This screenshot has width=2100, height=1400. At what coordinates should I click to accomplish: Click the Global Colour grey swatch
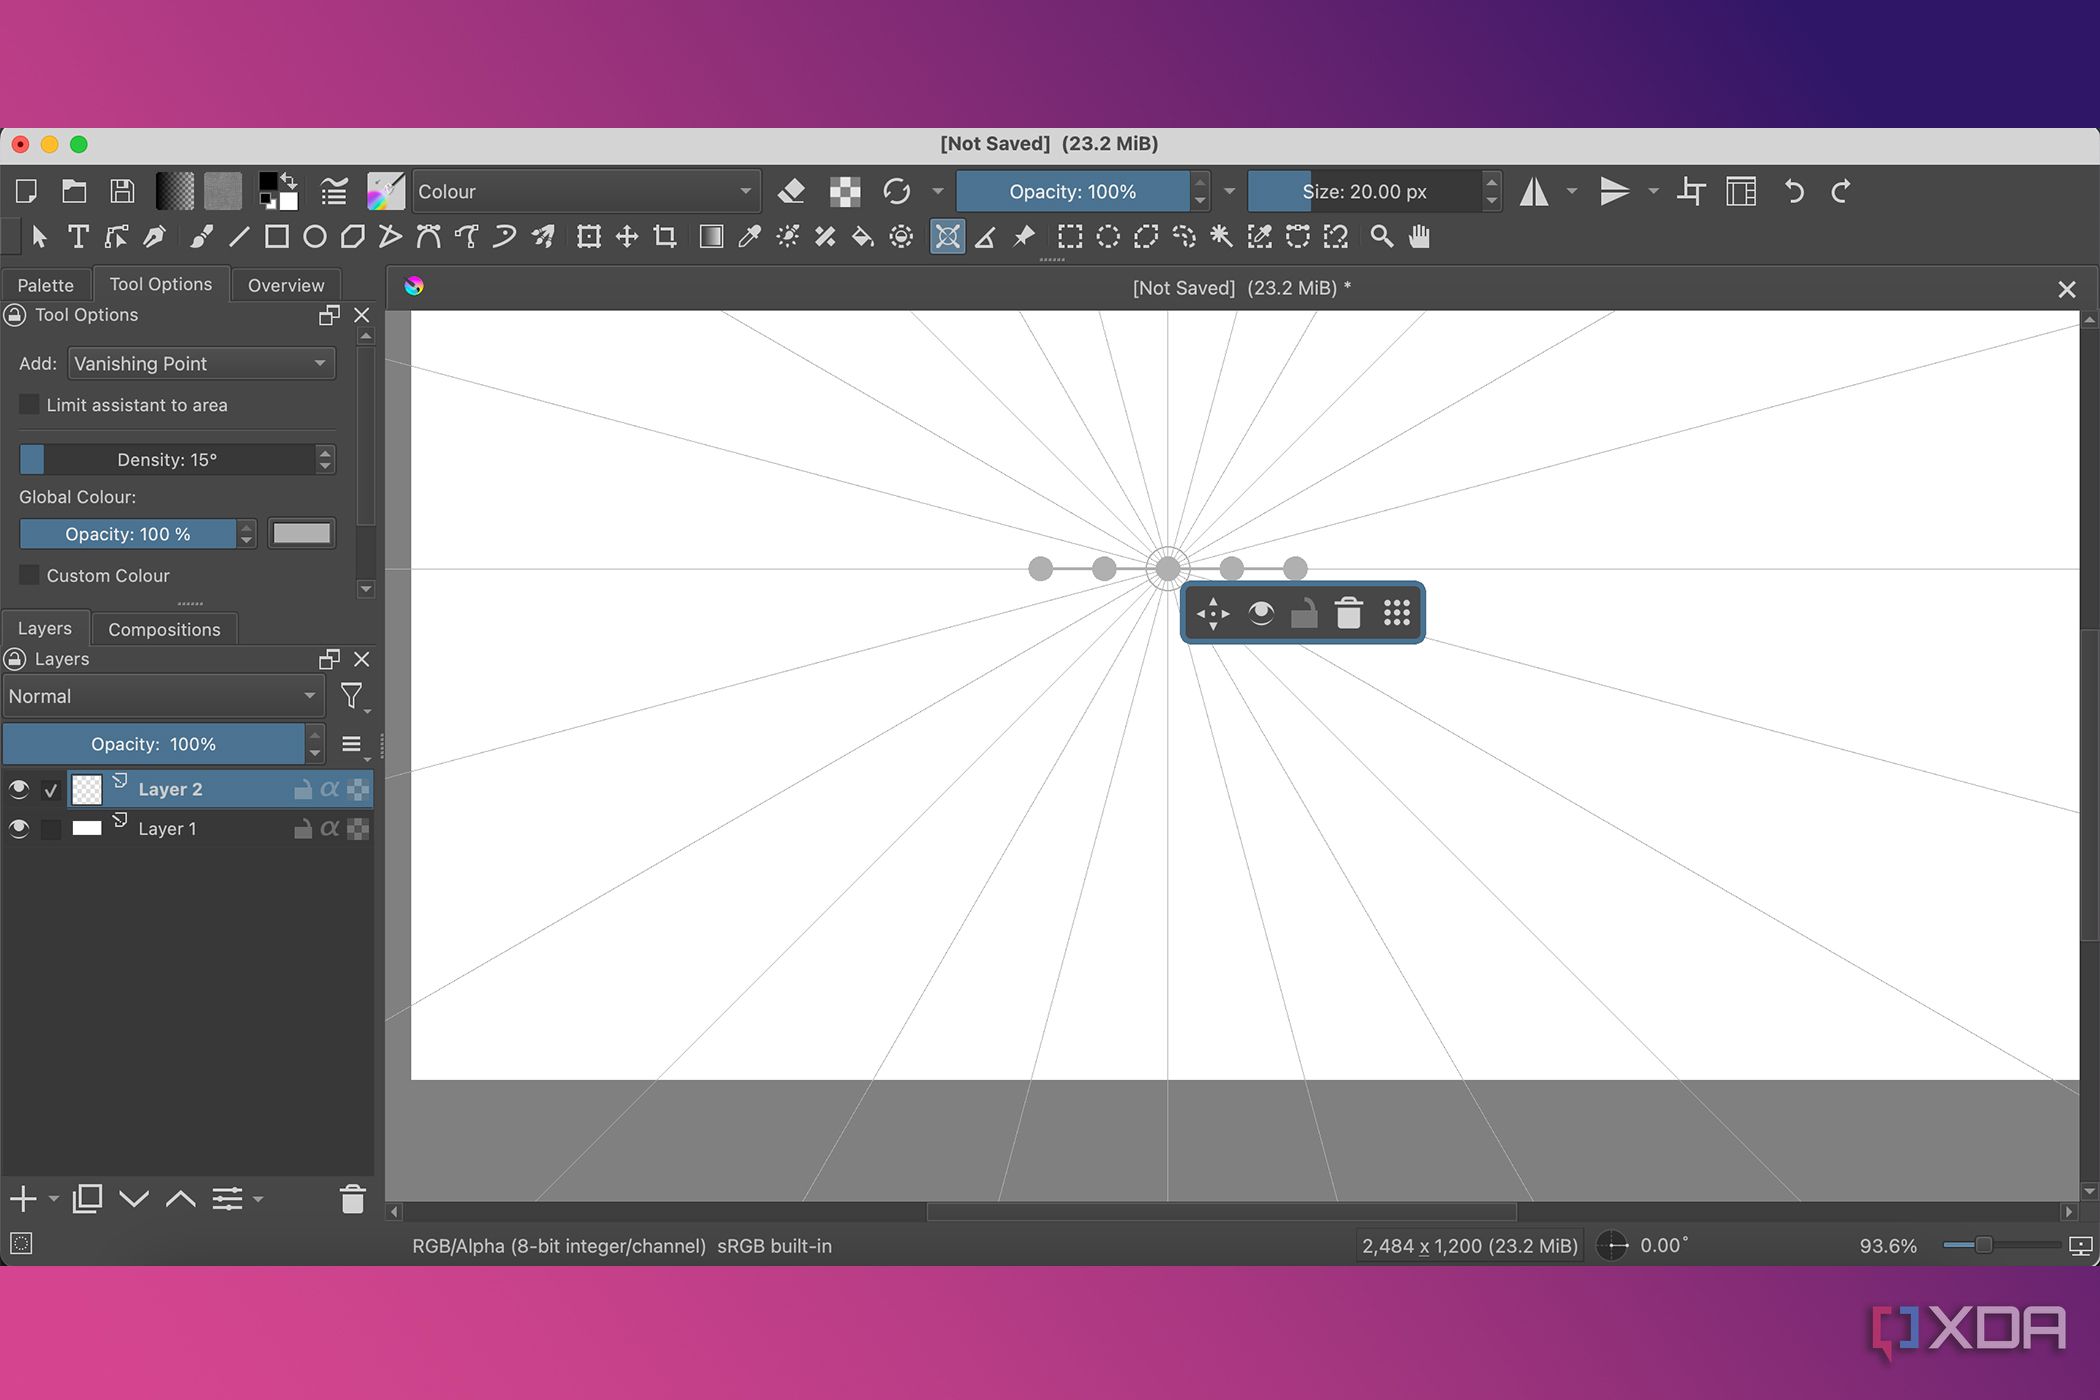point(301,534)
